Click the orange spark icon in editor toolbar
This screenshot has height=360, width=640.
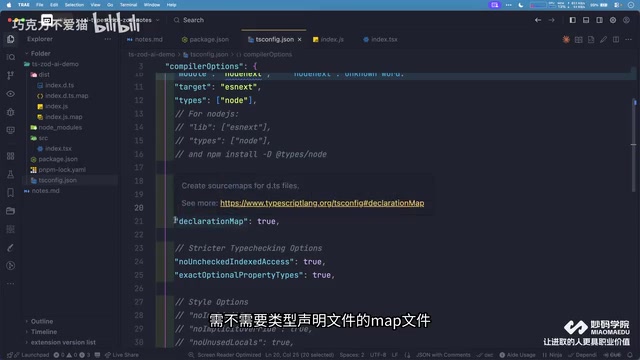(x=566, y=40)
